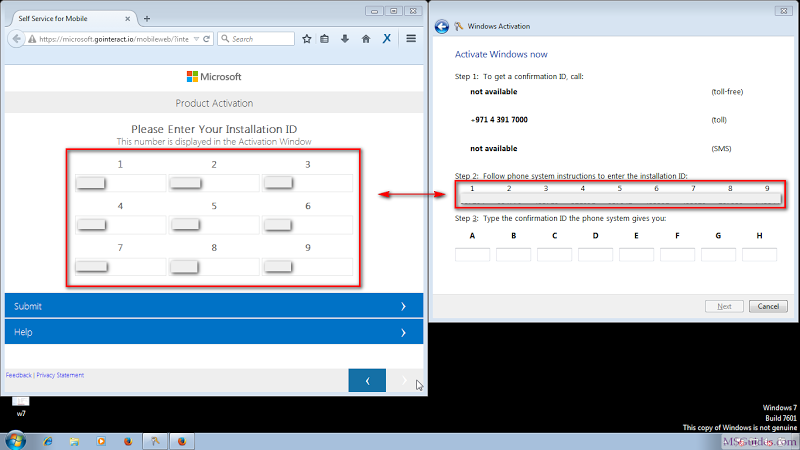Click installation ID field 6 on webpage

click(x=307, y=224)
